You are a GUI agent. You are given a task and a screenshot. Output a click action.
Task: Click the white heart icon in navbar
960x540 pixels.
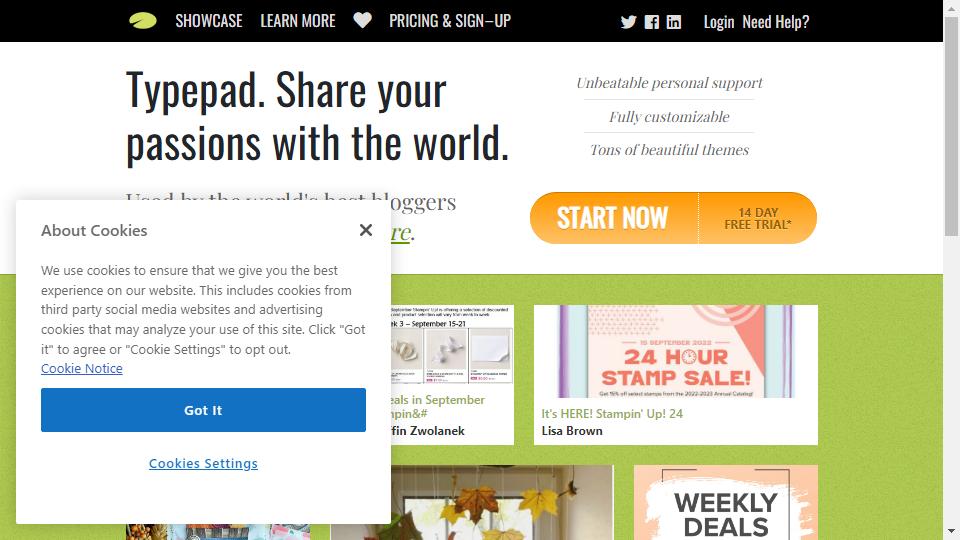tap(362, 20)
